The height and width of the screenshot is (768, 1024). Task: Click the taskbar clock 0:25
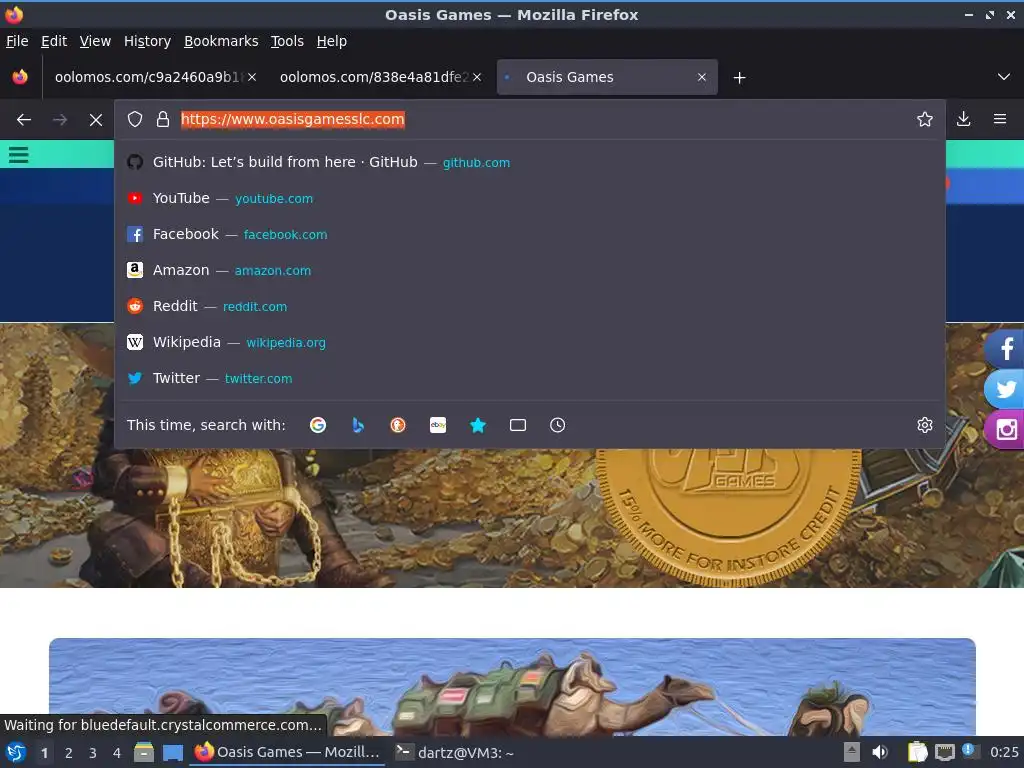point(1004,752)
